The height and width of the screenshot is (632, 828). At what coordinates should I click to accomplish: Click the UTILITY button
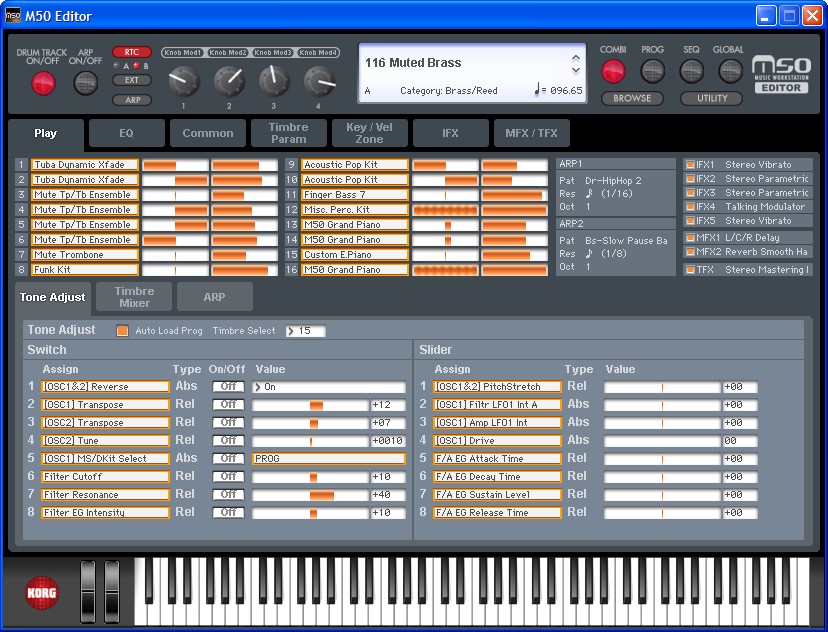coord(712,98)
